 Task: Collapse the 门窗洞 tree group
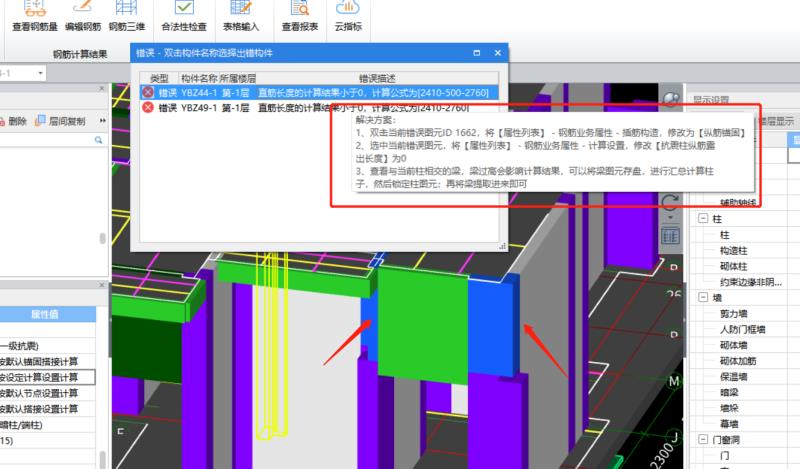(703, 439)
